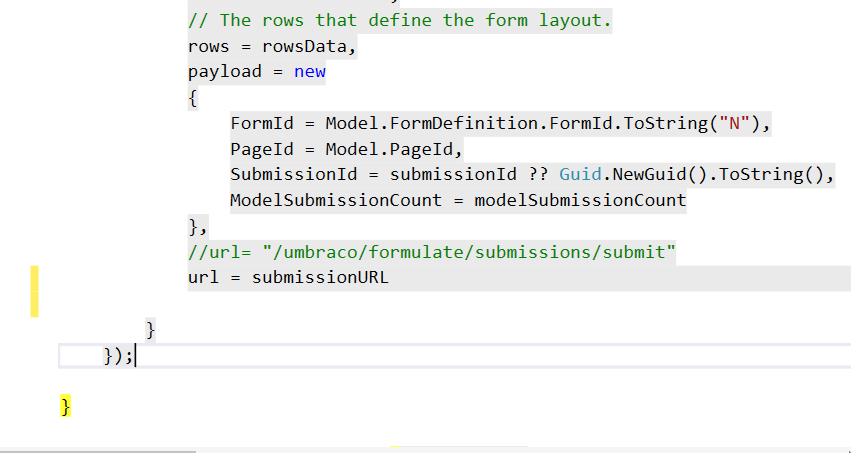Click lowercase 'modelSubmissionCount' variable
The height and width of the screenshot is (453, 851).
click(580, 200)
